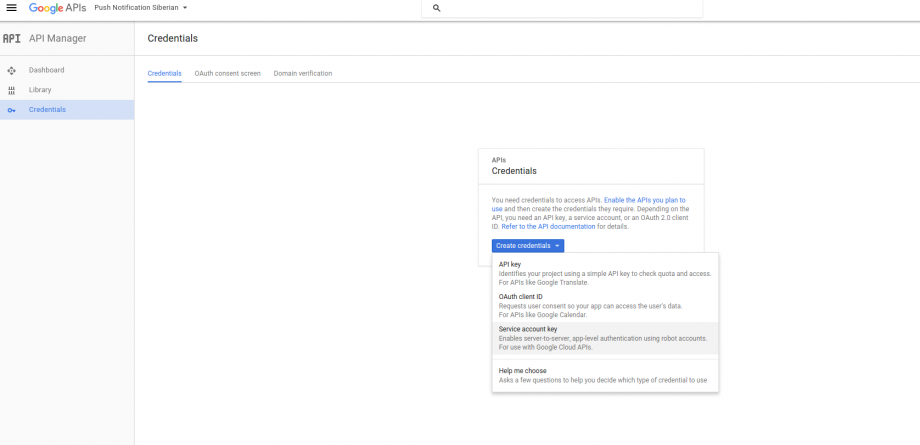Click the API Manager logo icon

(x=11, y=39)
